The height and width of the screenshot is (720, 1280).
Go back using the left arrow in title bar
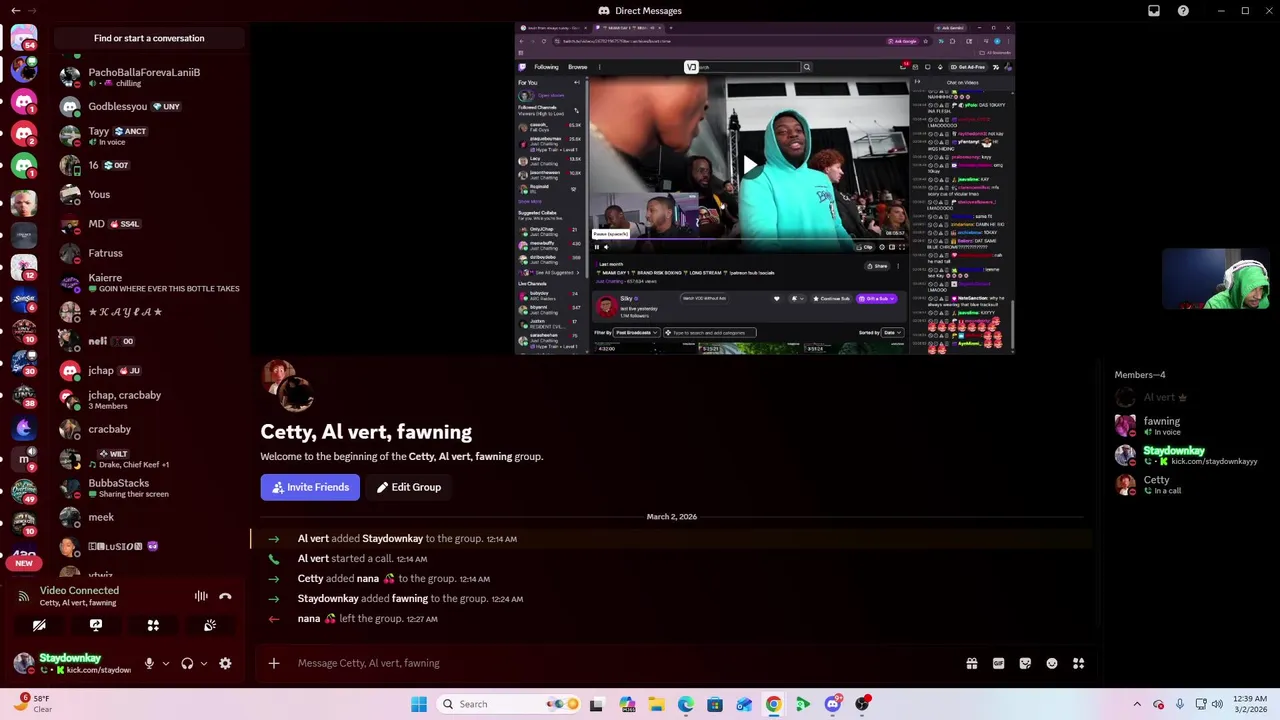(x=15, y=11)
